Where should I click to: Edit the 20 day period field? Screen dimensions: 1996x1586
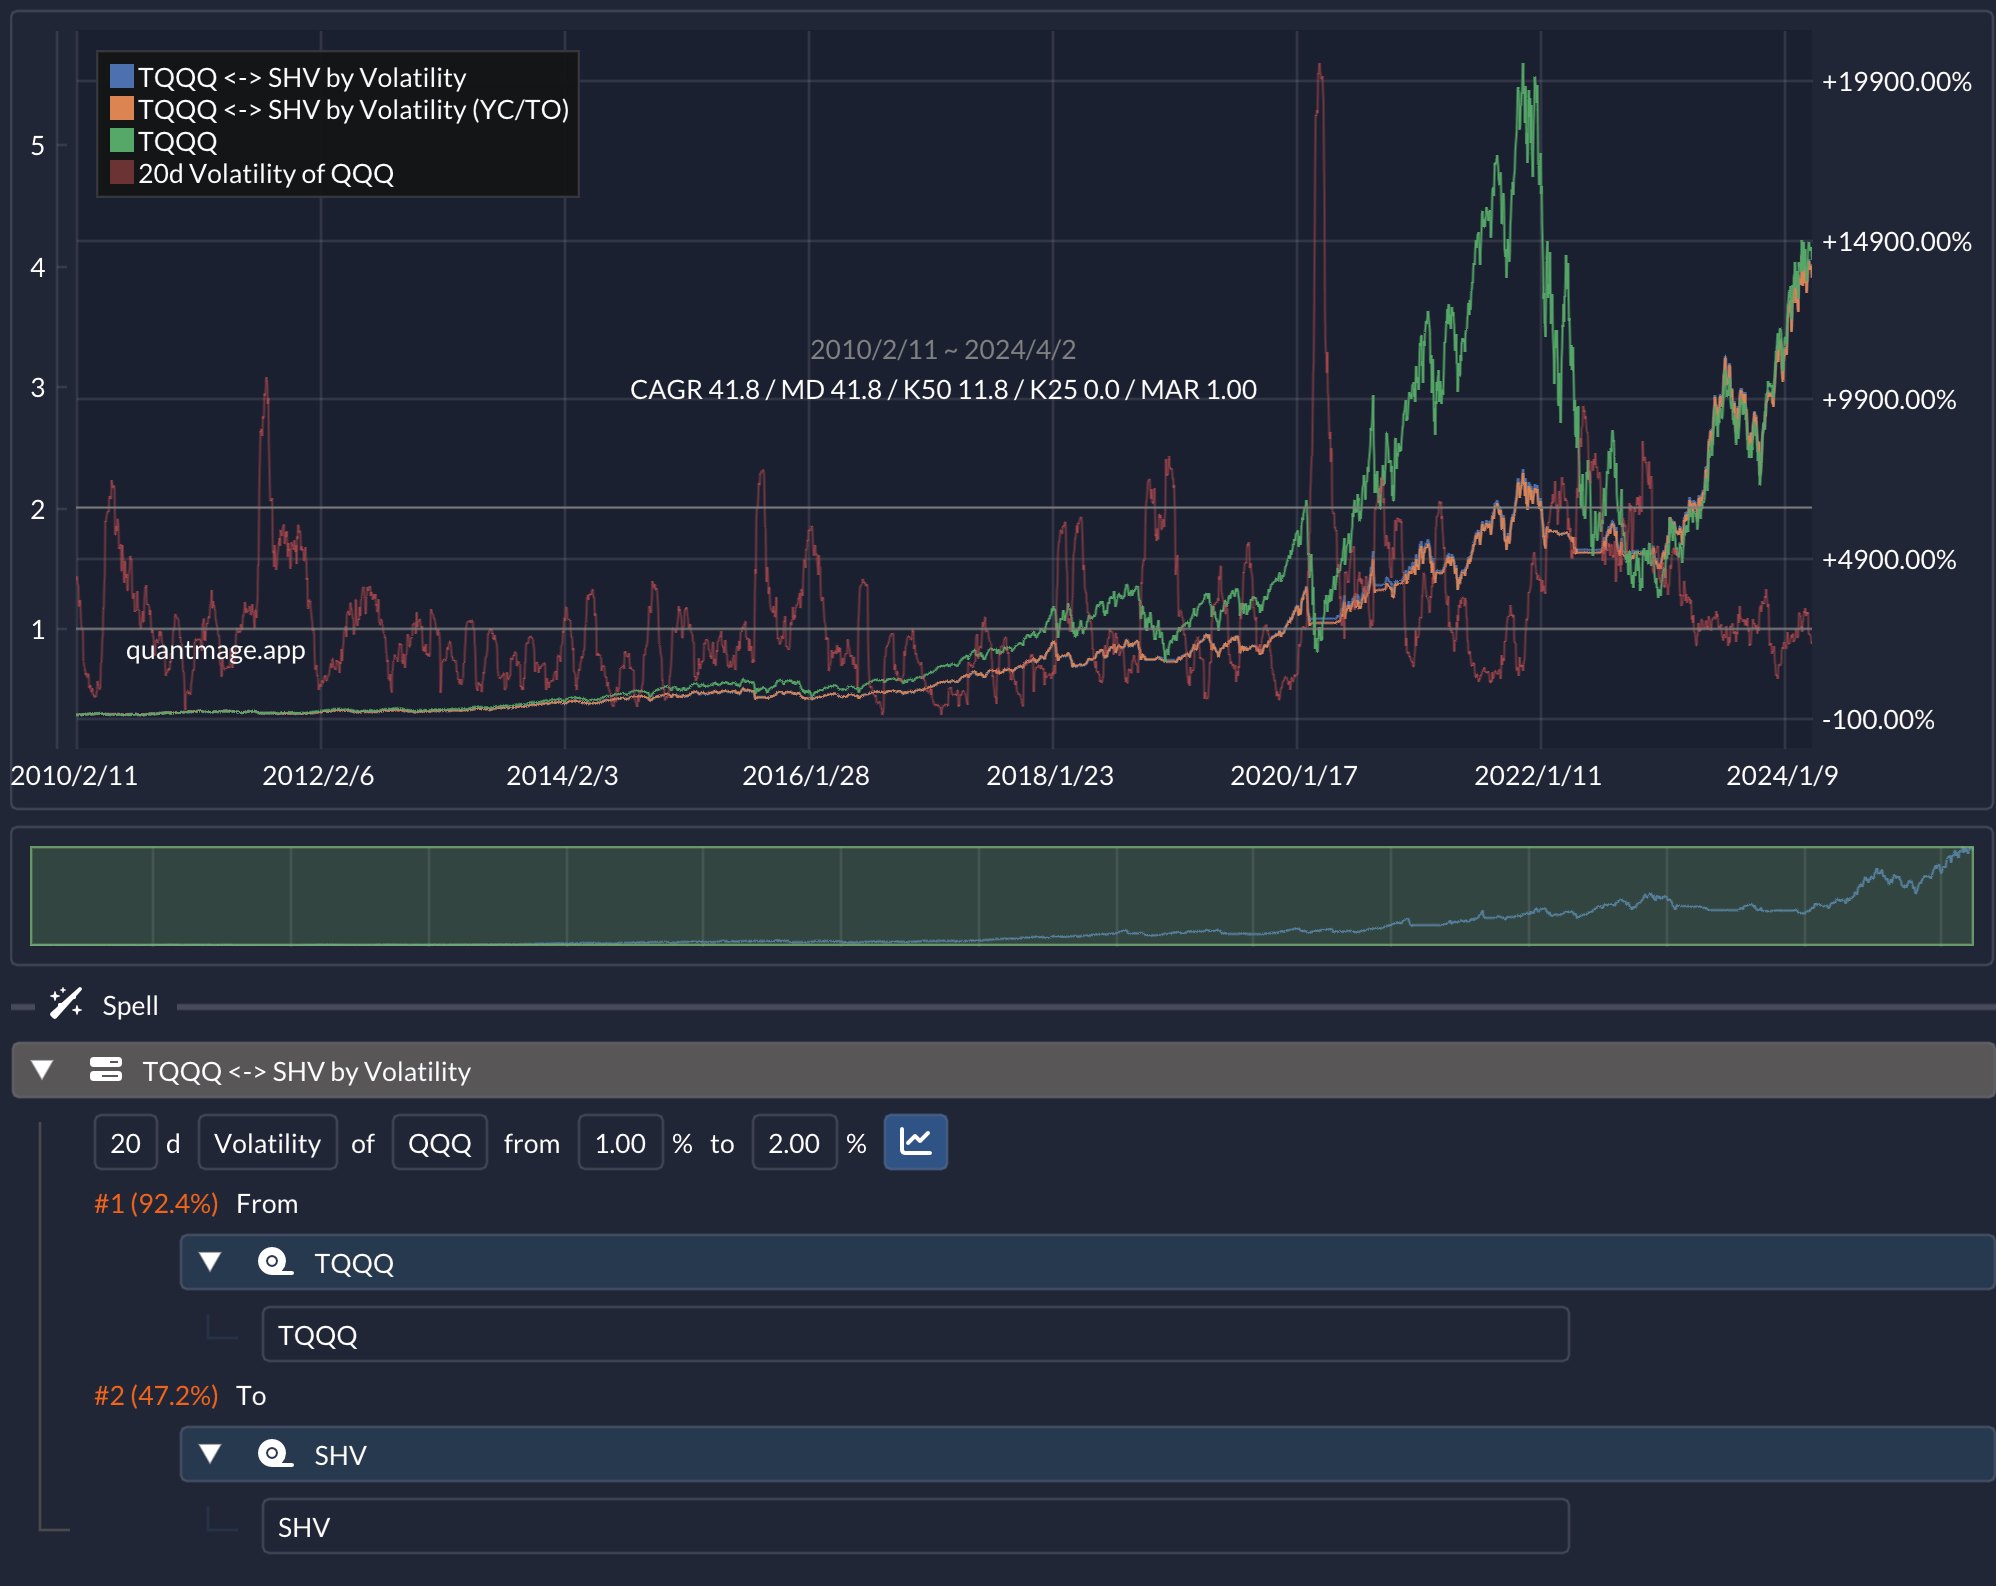click(x=125, y=1142)
